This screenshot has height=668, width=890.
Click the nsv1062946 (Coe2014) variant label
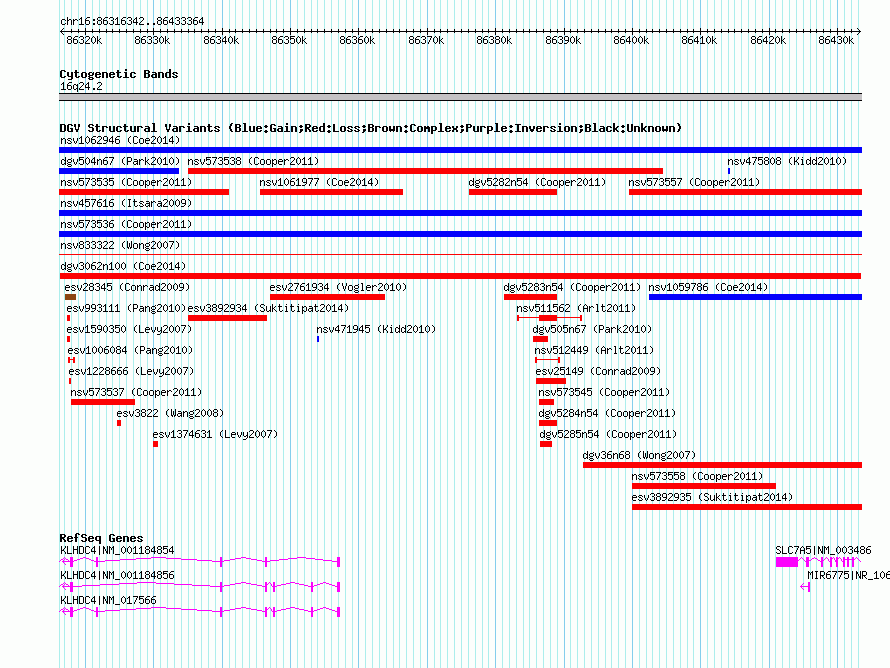point(120,140)
